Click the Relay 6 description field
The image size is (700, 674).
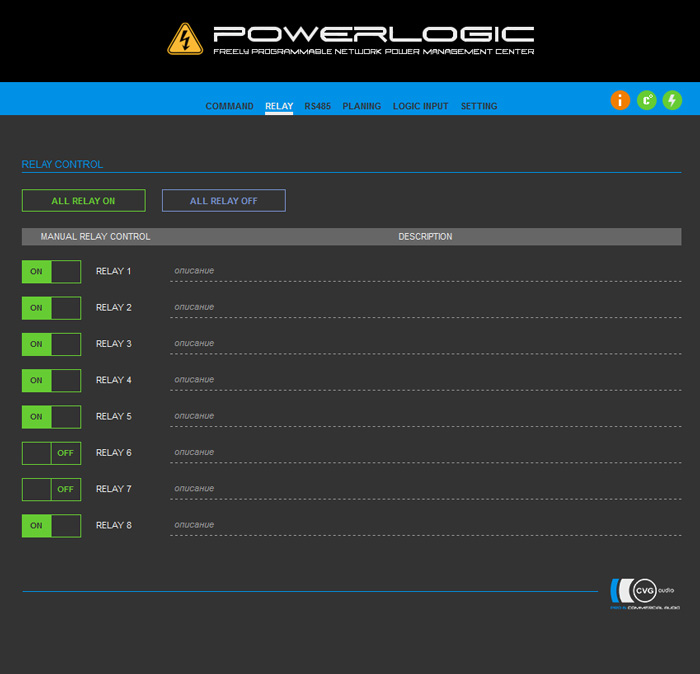[x=425, y=453]
